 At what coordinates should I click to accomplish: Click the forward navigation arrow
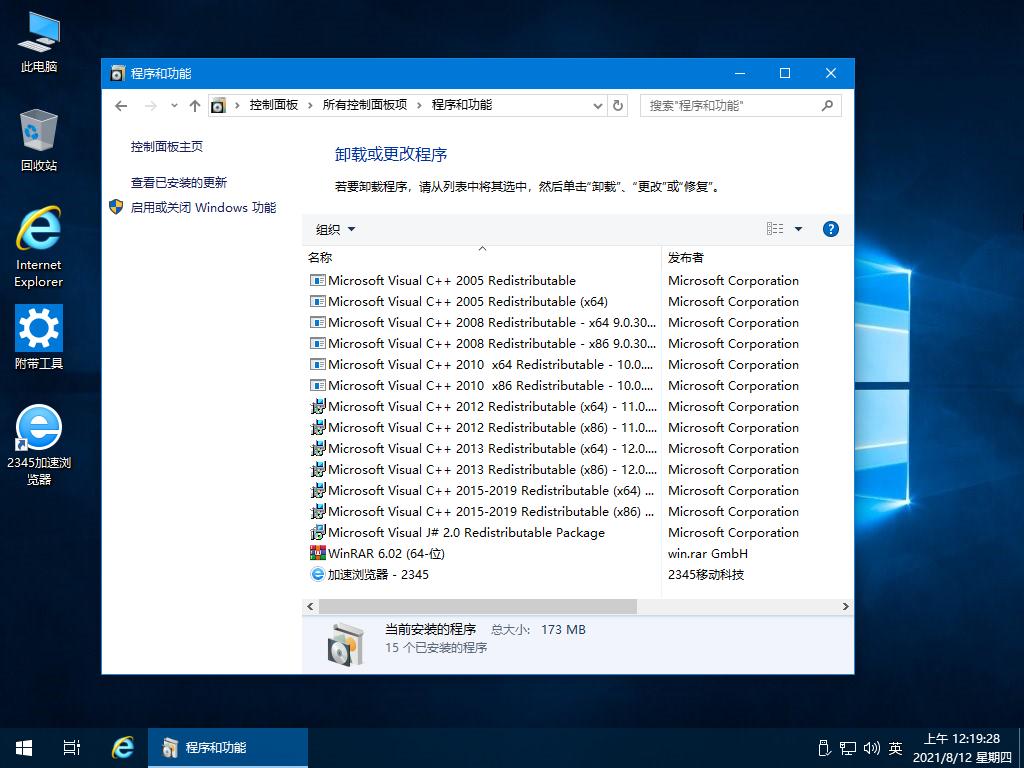(x=151, y=106)
